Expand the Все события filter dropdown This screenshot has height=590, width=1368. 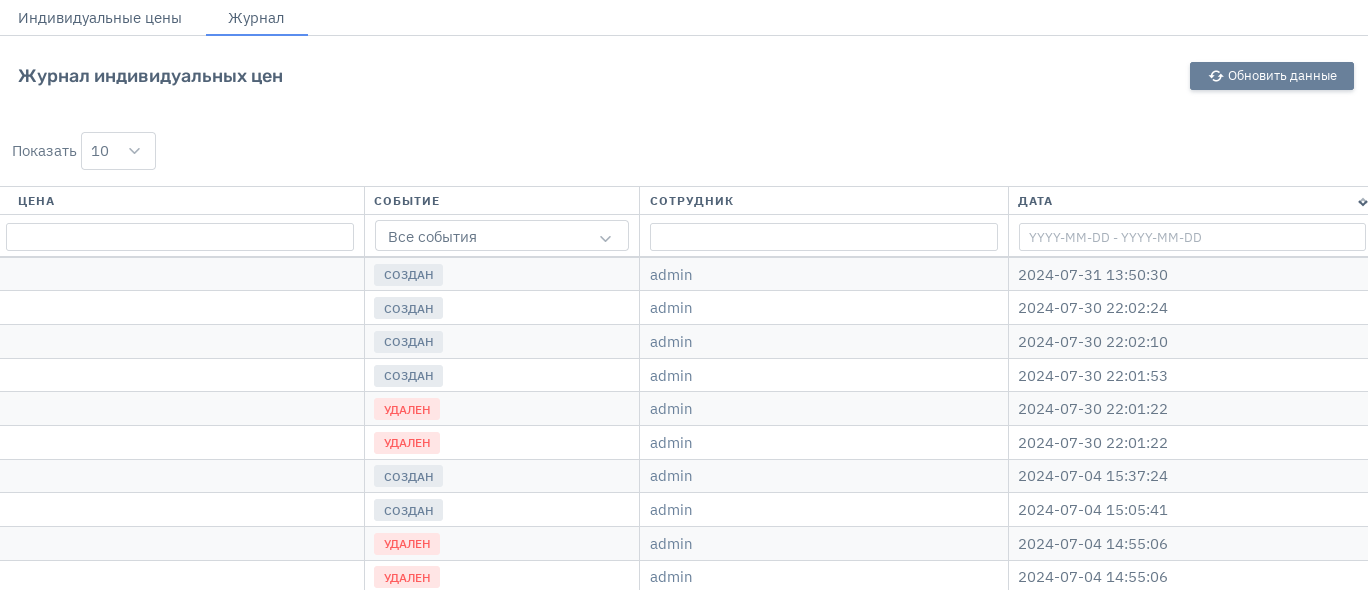[x=501, y=237]
